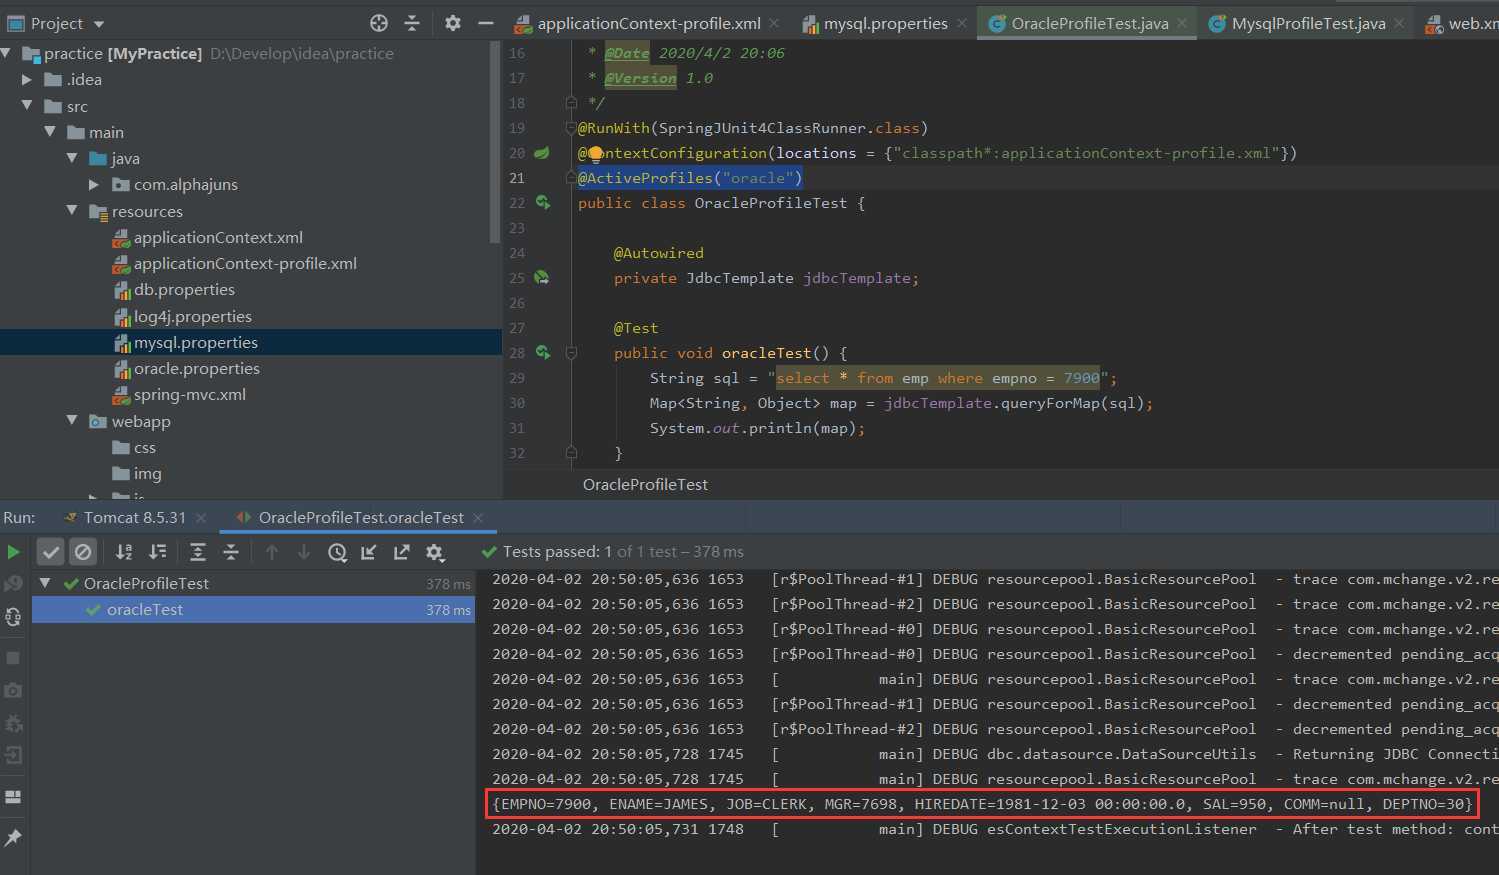
Task: Open the Project view dropdown
Action: [98, 24]
